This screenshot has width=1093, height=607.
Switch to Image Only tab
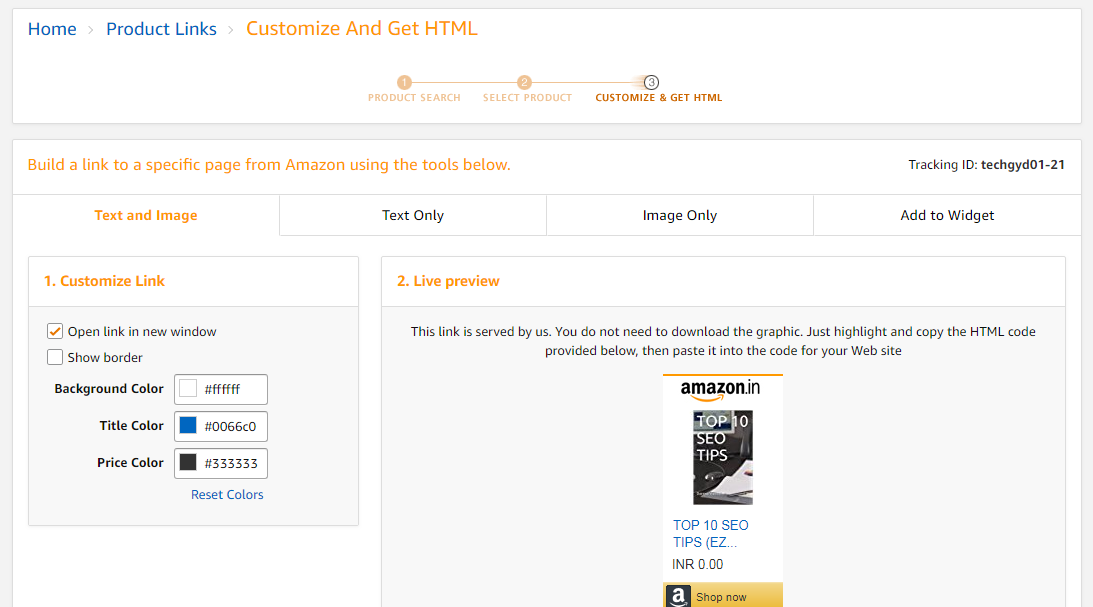coord(680,215)
